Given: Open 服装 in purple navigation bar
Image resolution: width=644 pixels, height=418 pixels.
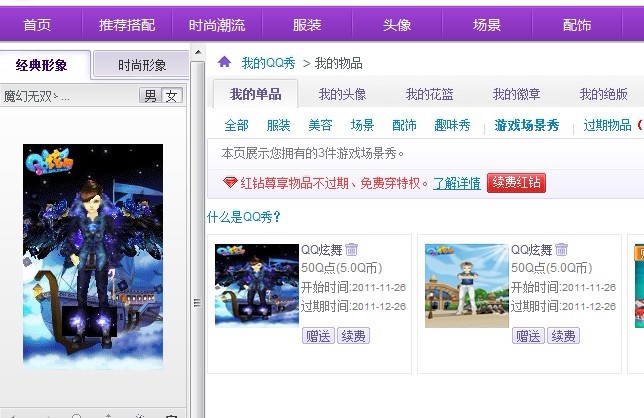Looking at the screenshot, I should pyautogui.click(x=307, y=25).
